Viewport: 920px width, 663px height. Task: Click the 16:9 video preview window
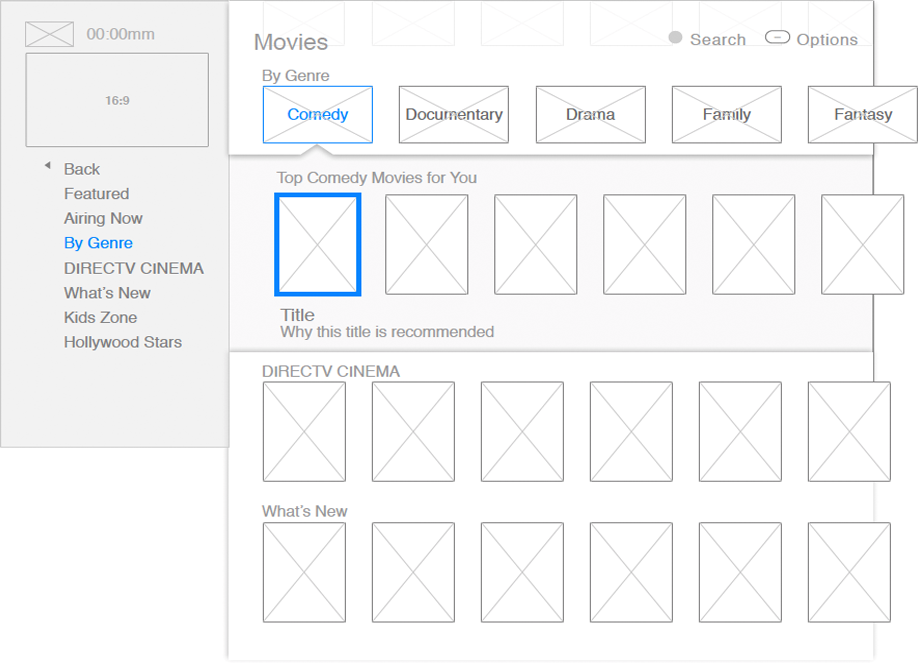click(117, 100)
